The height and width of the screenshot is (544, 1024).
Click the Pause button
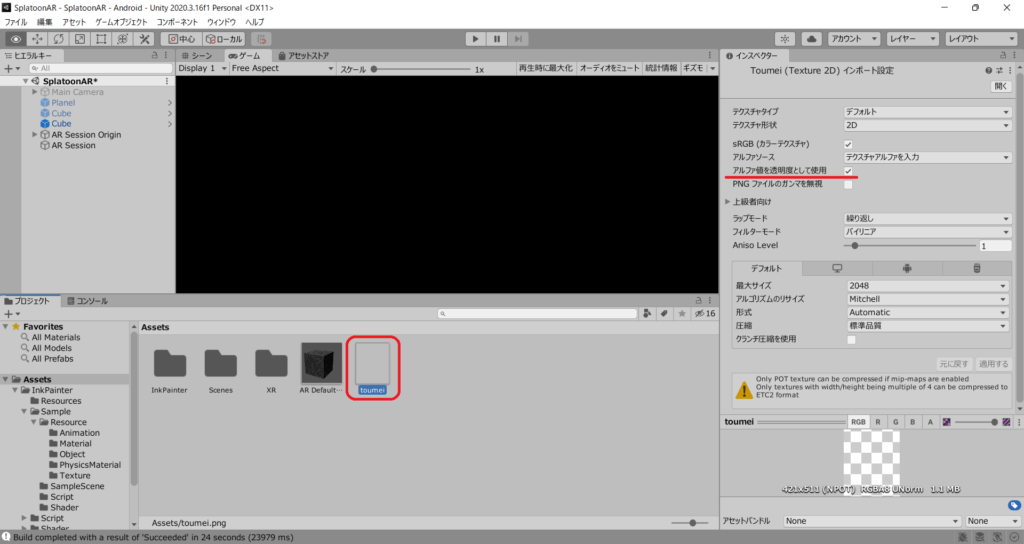(497, 39)
